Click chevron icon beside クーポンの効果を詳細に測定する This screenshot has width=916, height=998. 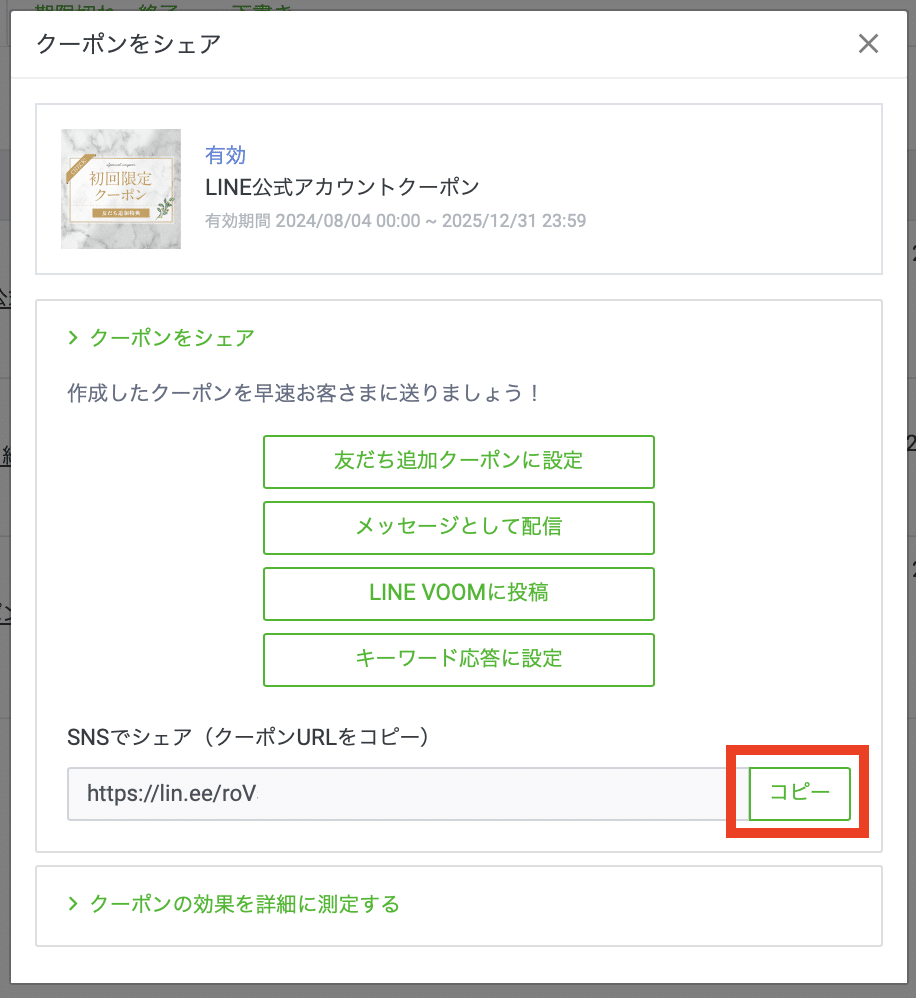[73, 904]
